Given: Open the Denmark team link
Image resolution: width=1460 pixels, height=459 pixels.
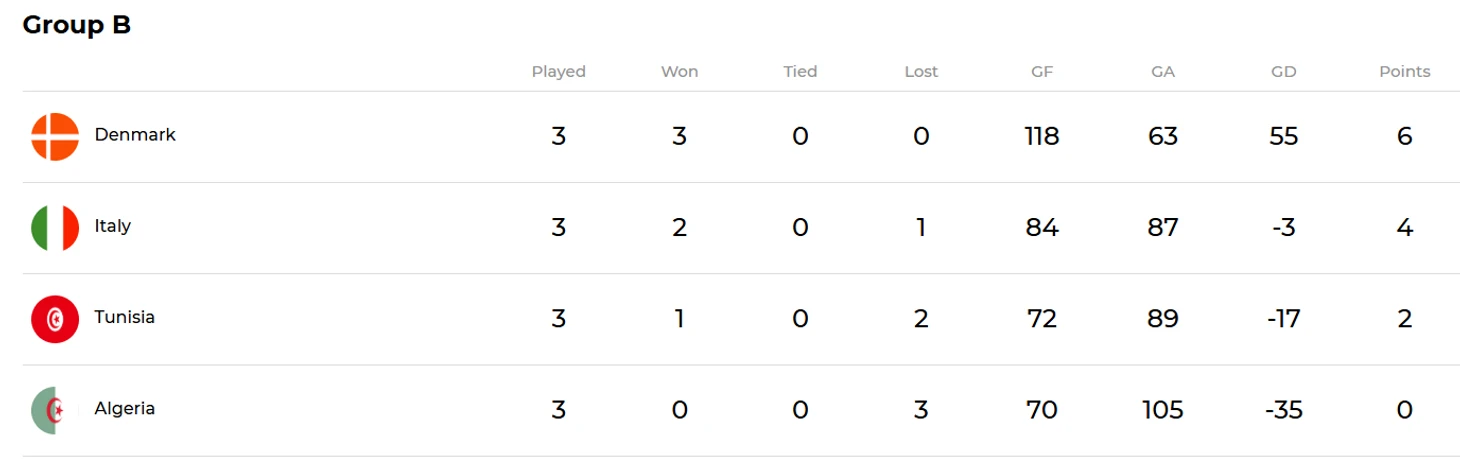Looking at the screenshot, I should click(x=135, y=135).
